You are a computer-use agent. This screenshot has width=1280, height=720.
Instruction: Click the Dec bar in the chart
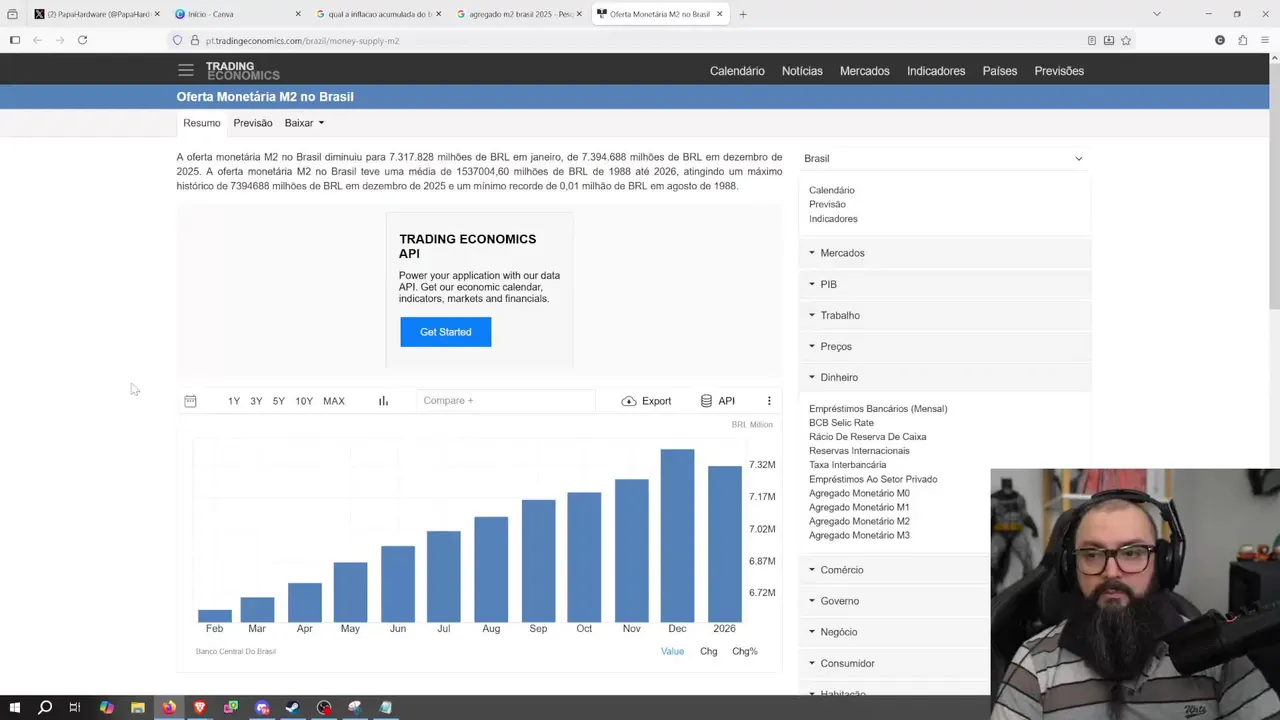tap(677, 535)
